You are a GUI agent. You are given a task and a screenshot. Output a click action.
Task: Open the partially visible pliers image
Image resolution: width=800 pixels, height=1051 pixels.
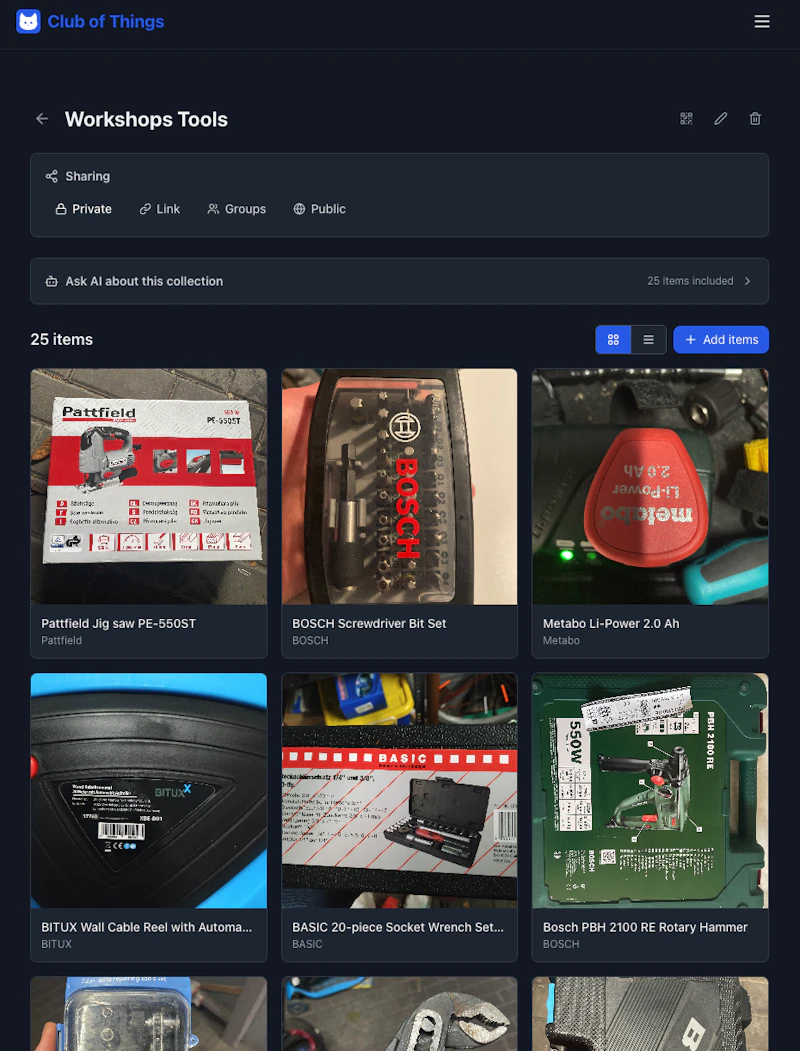[399, 1014]
